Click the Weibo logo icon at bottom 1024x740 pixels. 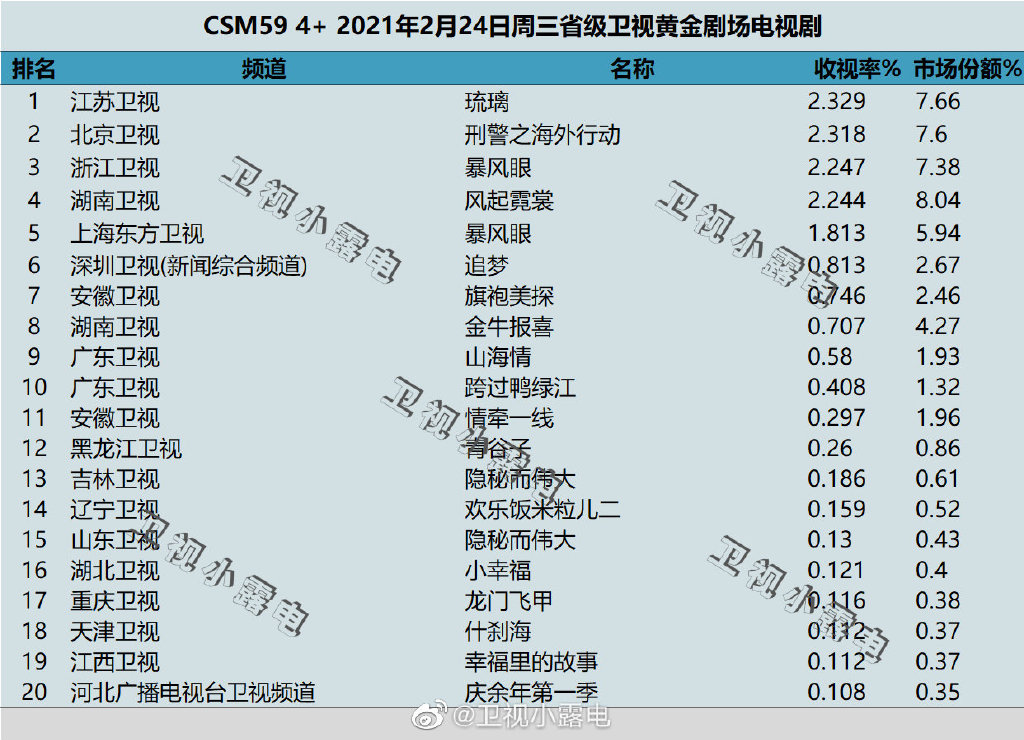pos(428,716)
